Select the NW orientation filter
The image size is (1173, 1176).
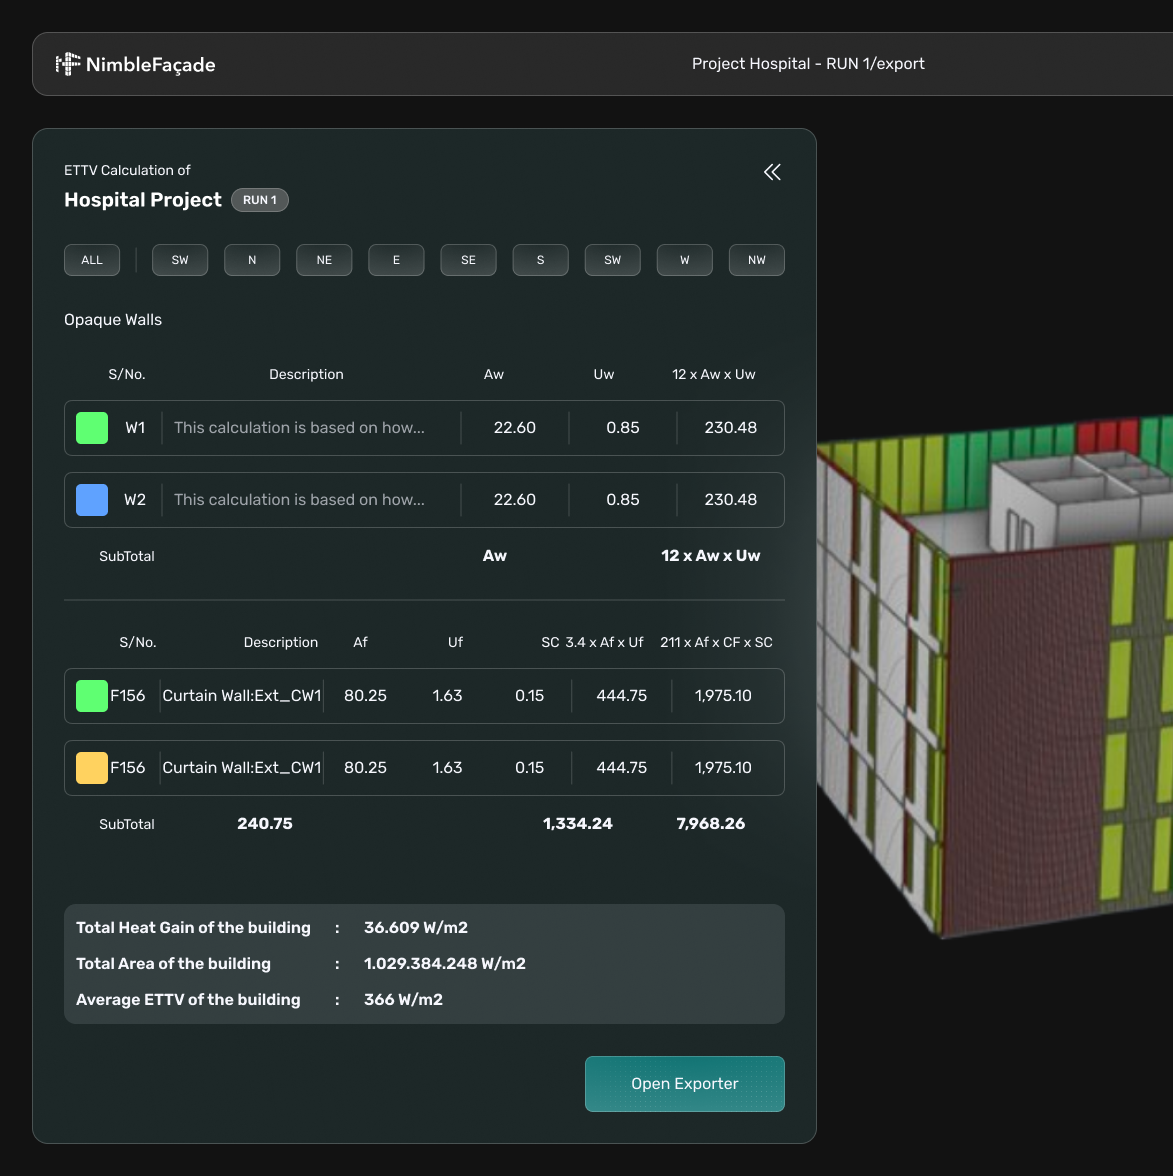757,260
